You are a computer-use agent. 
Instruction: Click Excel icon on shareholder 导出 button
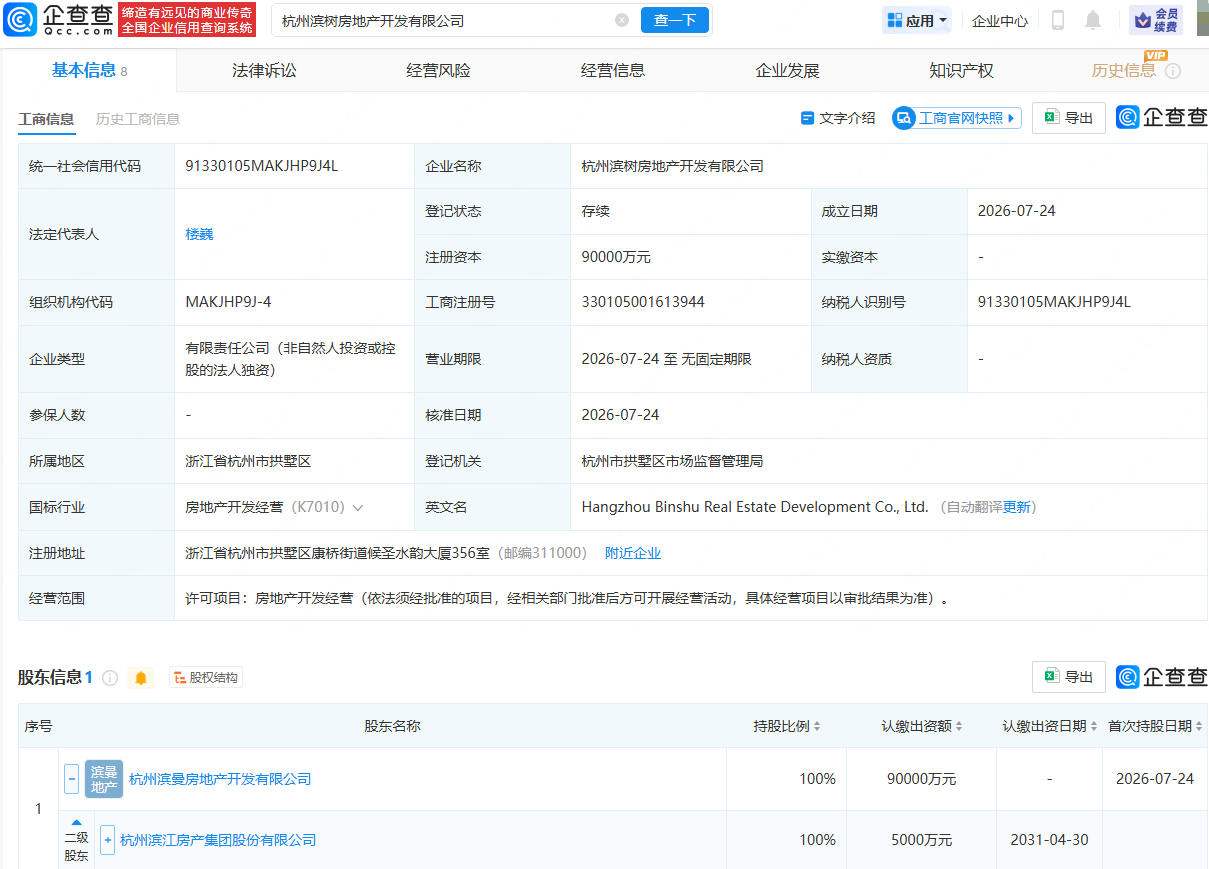[1051, 677]
